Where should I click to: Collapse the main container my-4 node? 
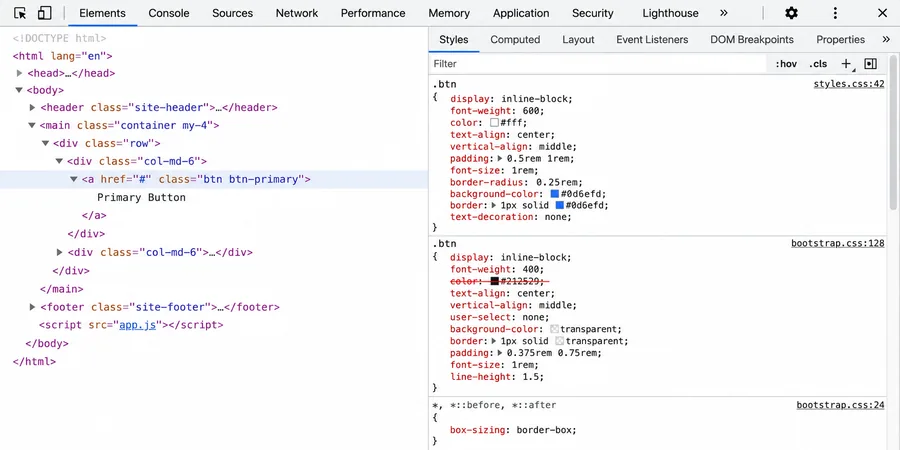pyautogui.click(x=32, y=125)
